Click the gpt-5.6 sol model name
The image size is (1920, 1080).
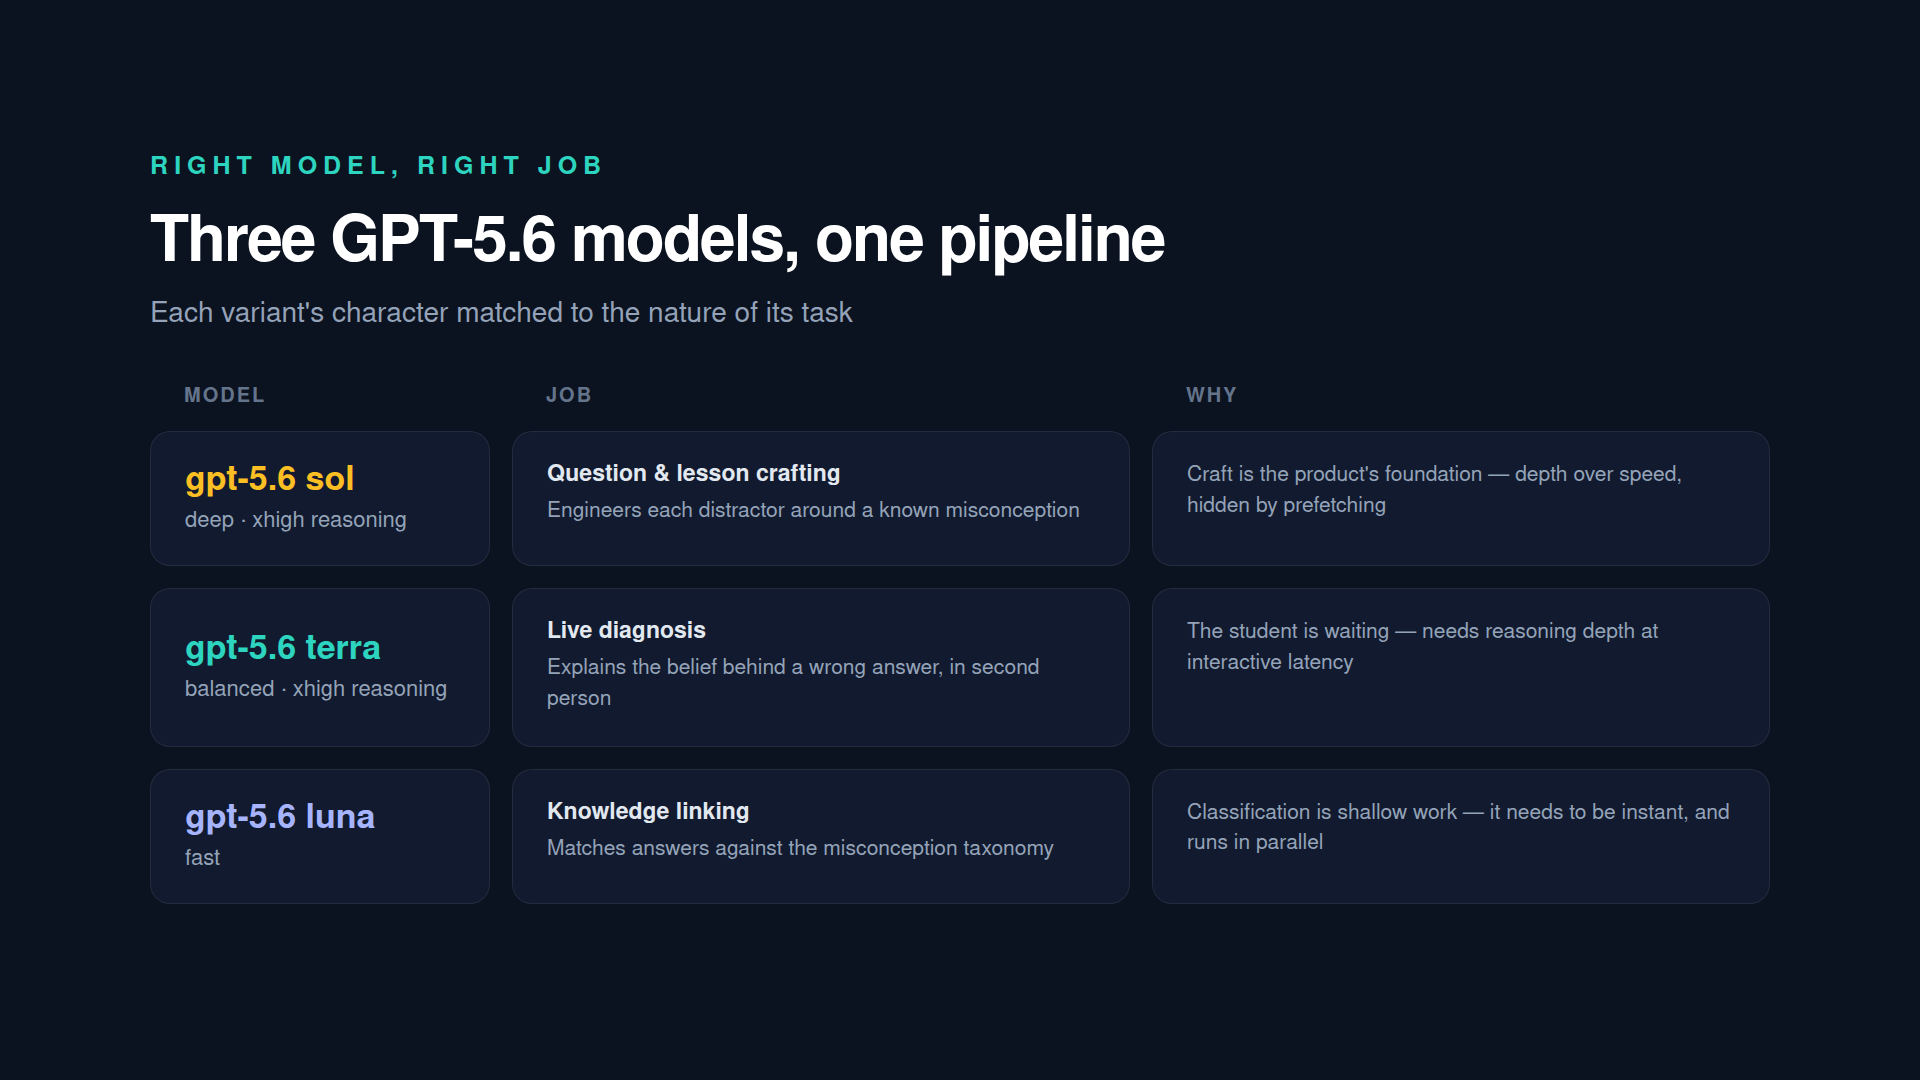click(x=269, y=479)
